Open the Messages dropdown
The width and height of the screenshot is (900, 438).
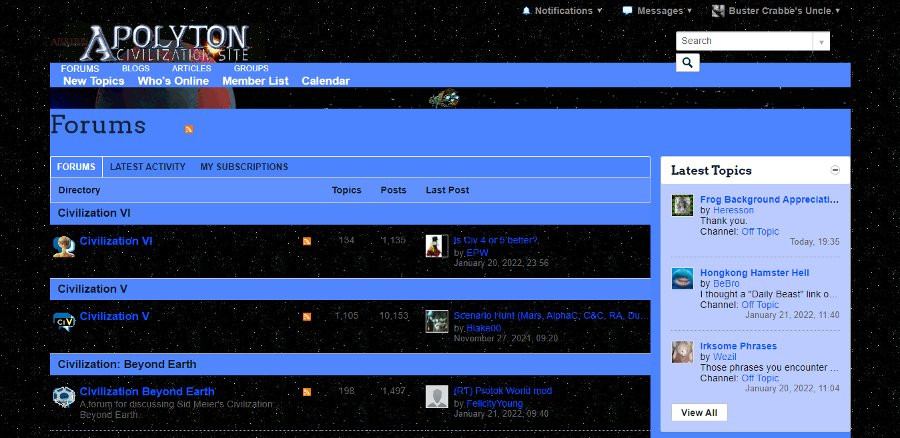pos(657,10)
